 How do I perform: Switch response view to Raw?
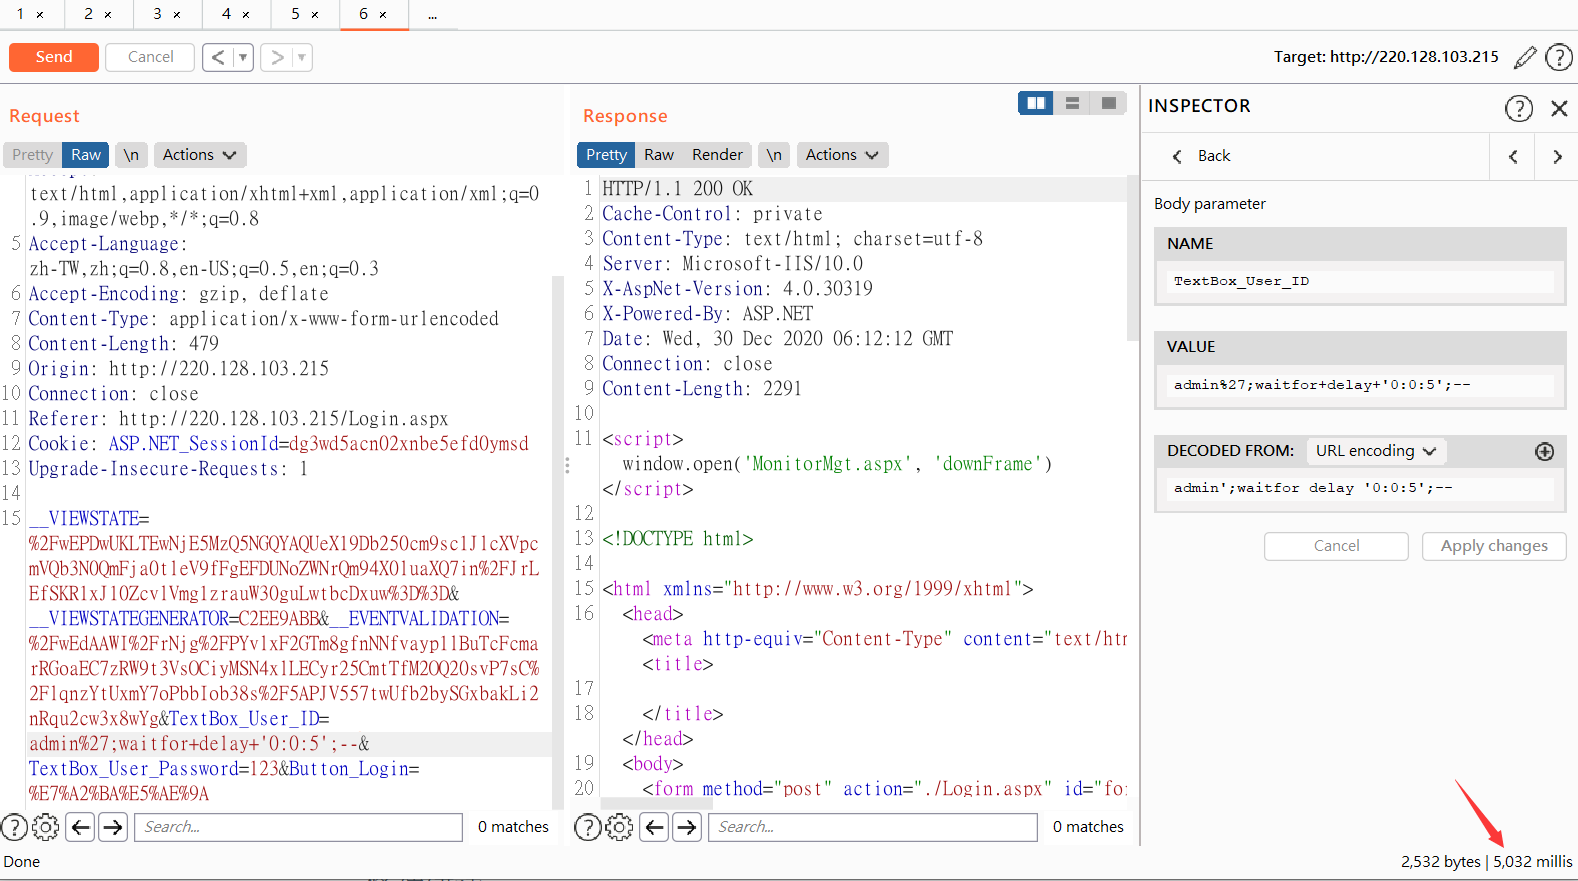coord(659,155)
